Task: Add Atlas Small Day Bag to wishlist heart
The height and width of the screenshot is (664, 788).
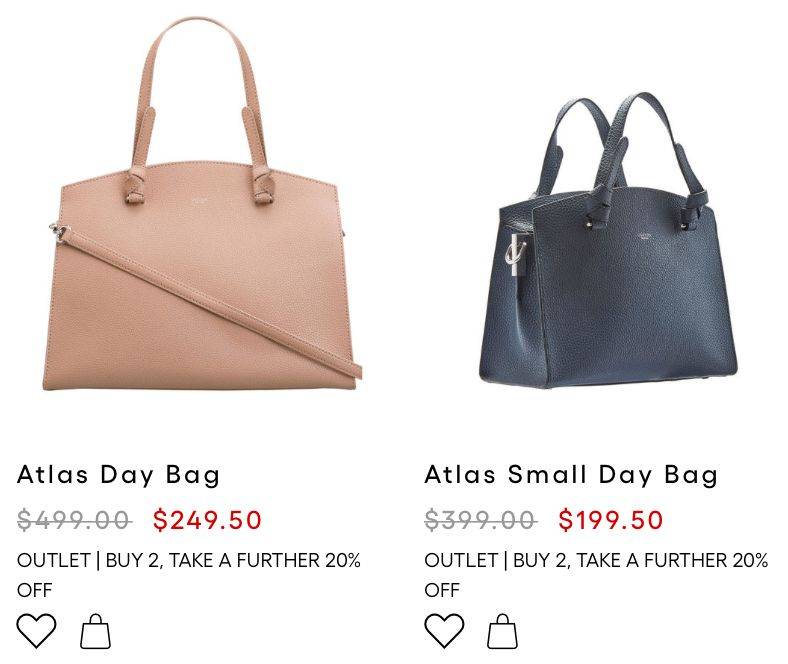Action: coord(444,631)
